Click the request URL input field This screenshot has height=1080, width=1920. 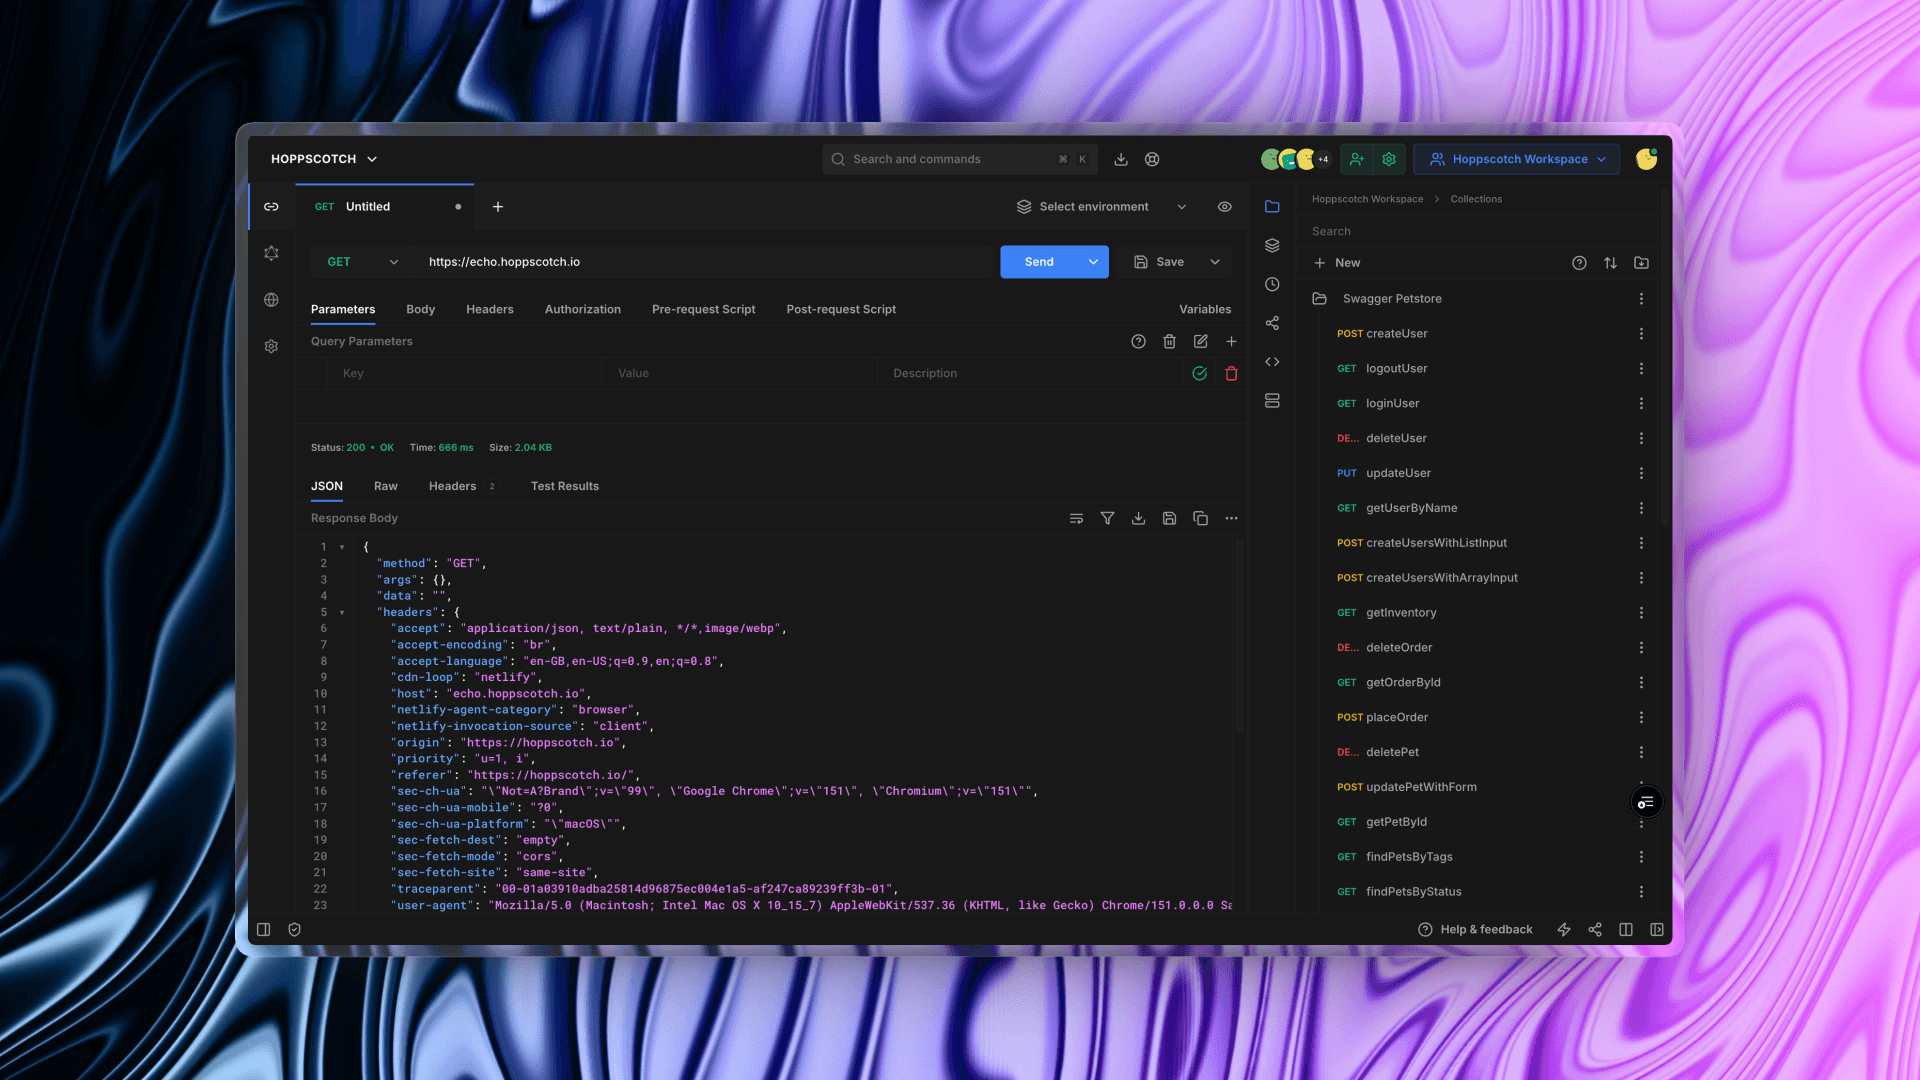705,262
